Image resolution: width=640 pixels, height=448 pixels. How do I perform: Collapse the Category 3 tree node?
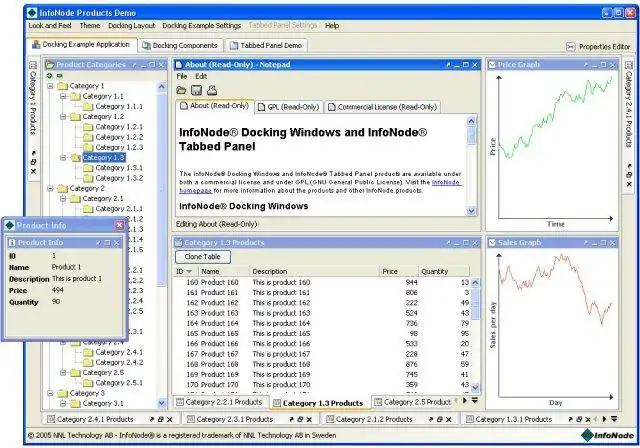pyautogui.click(x=50, y=393)
